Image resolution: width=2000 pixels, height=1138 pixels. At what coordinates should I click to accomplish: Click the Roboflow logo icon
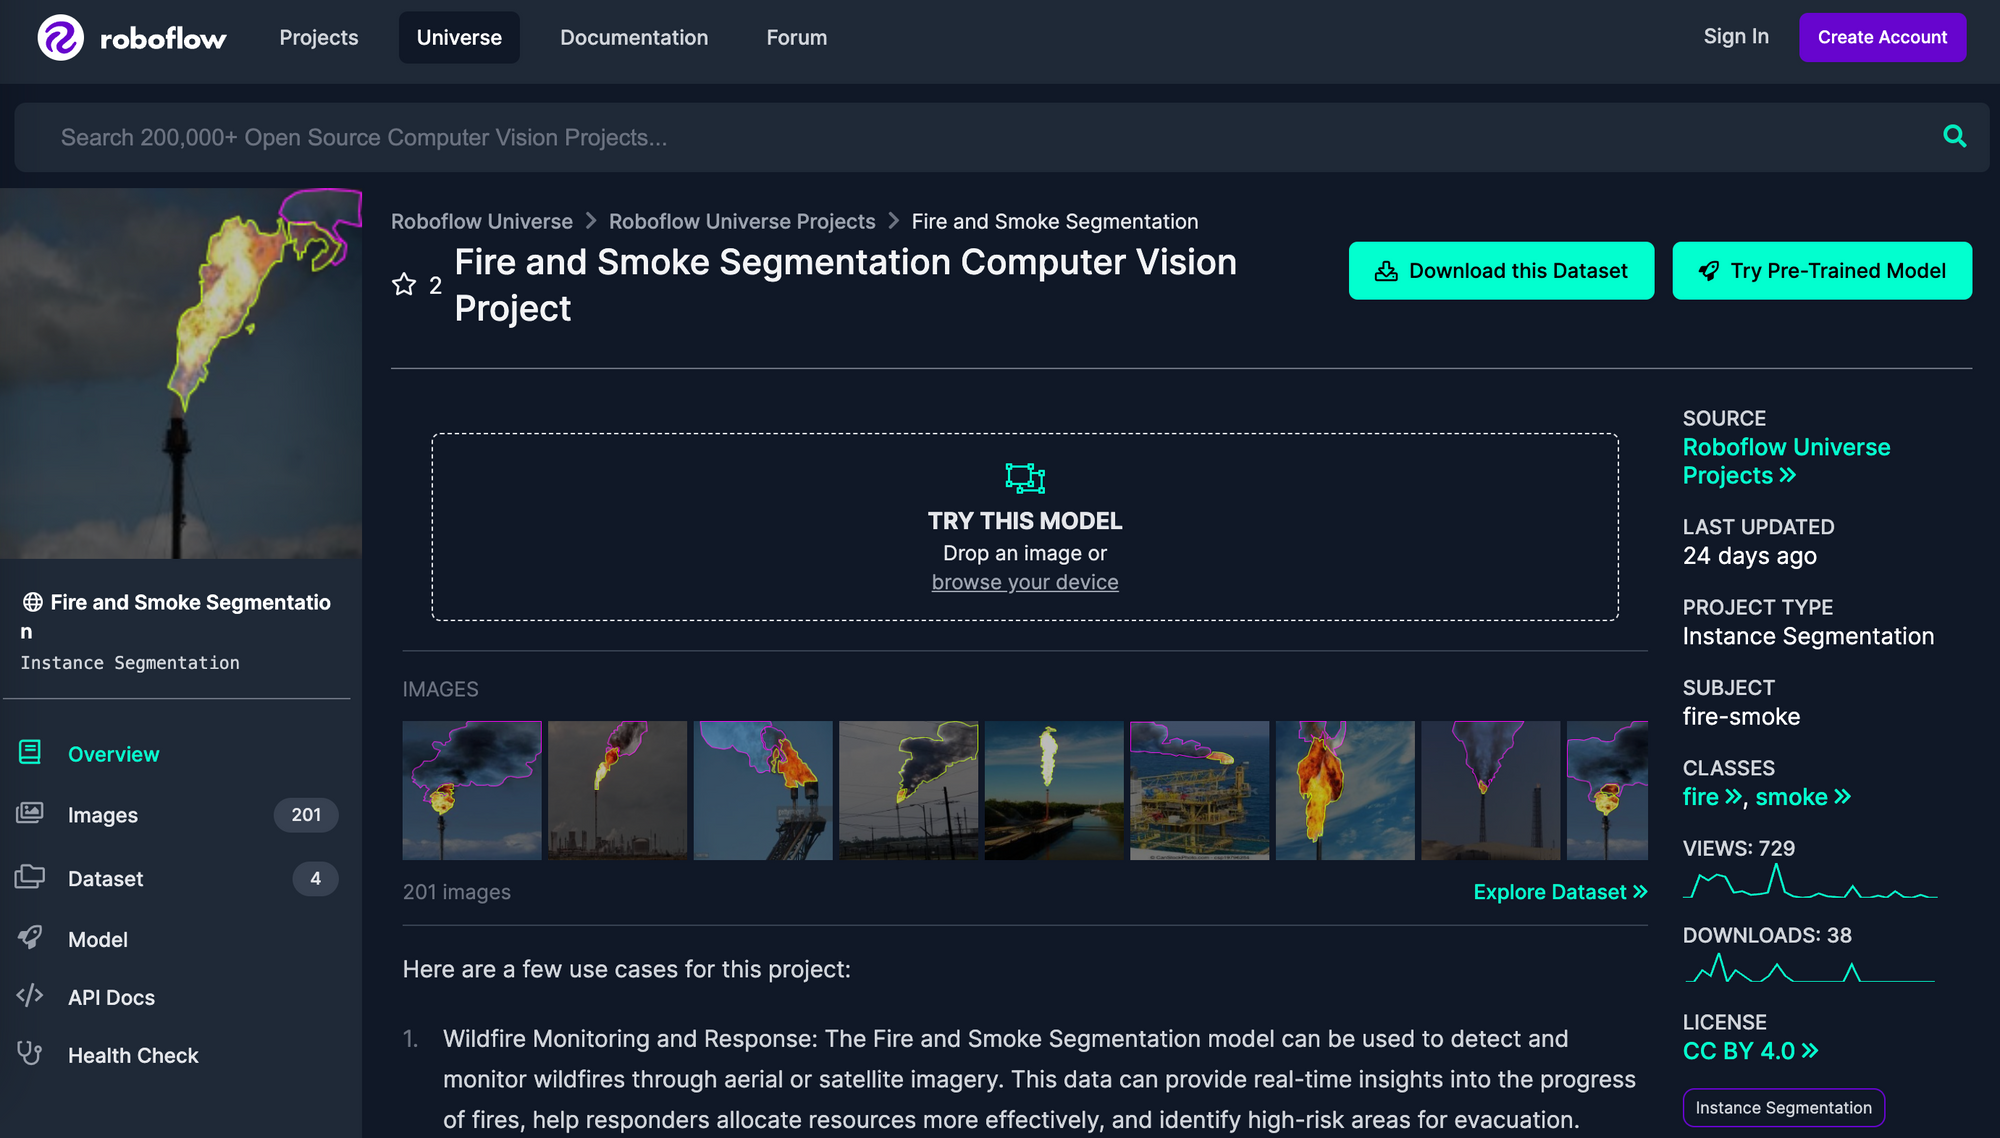click(x=60, y=38)
